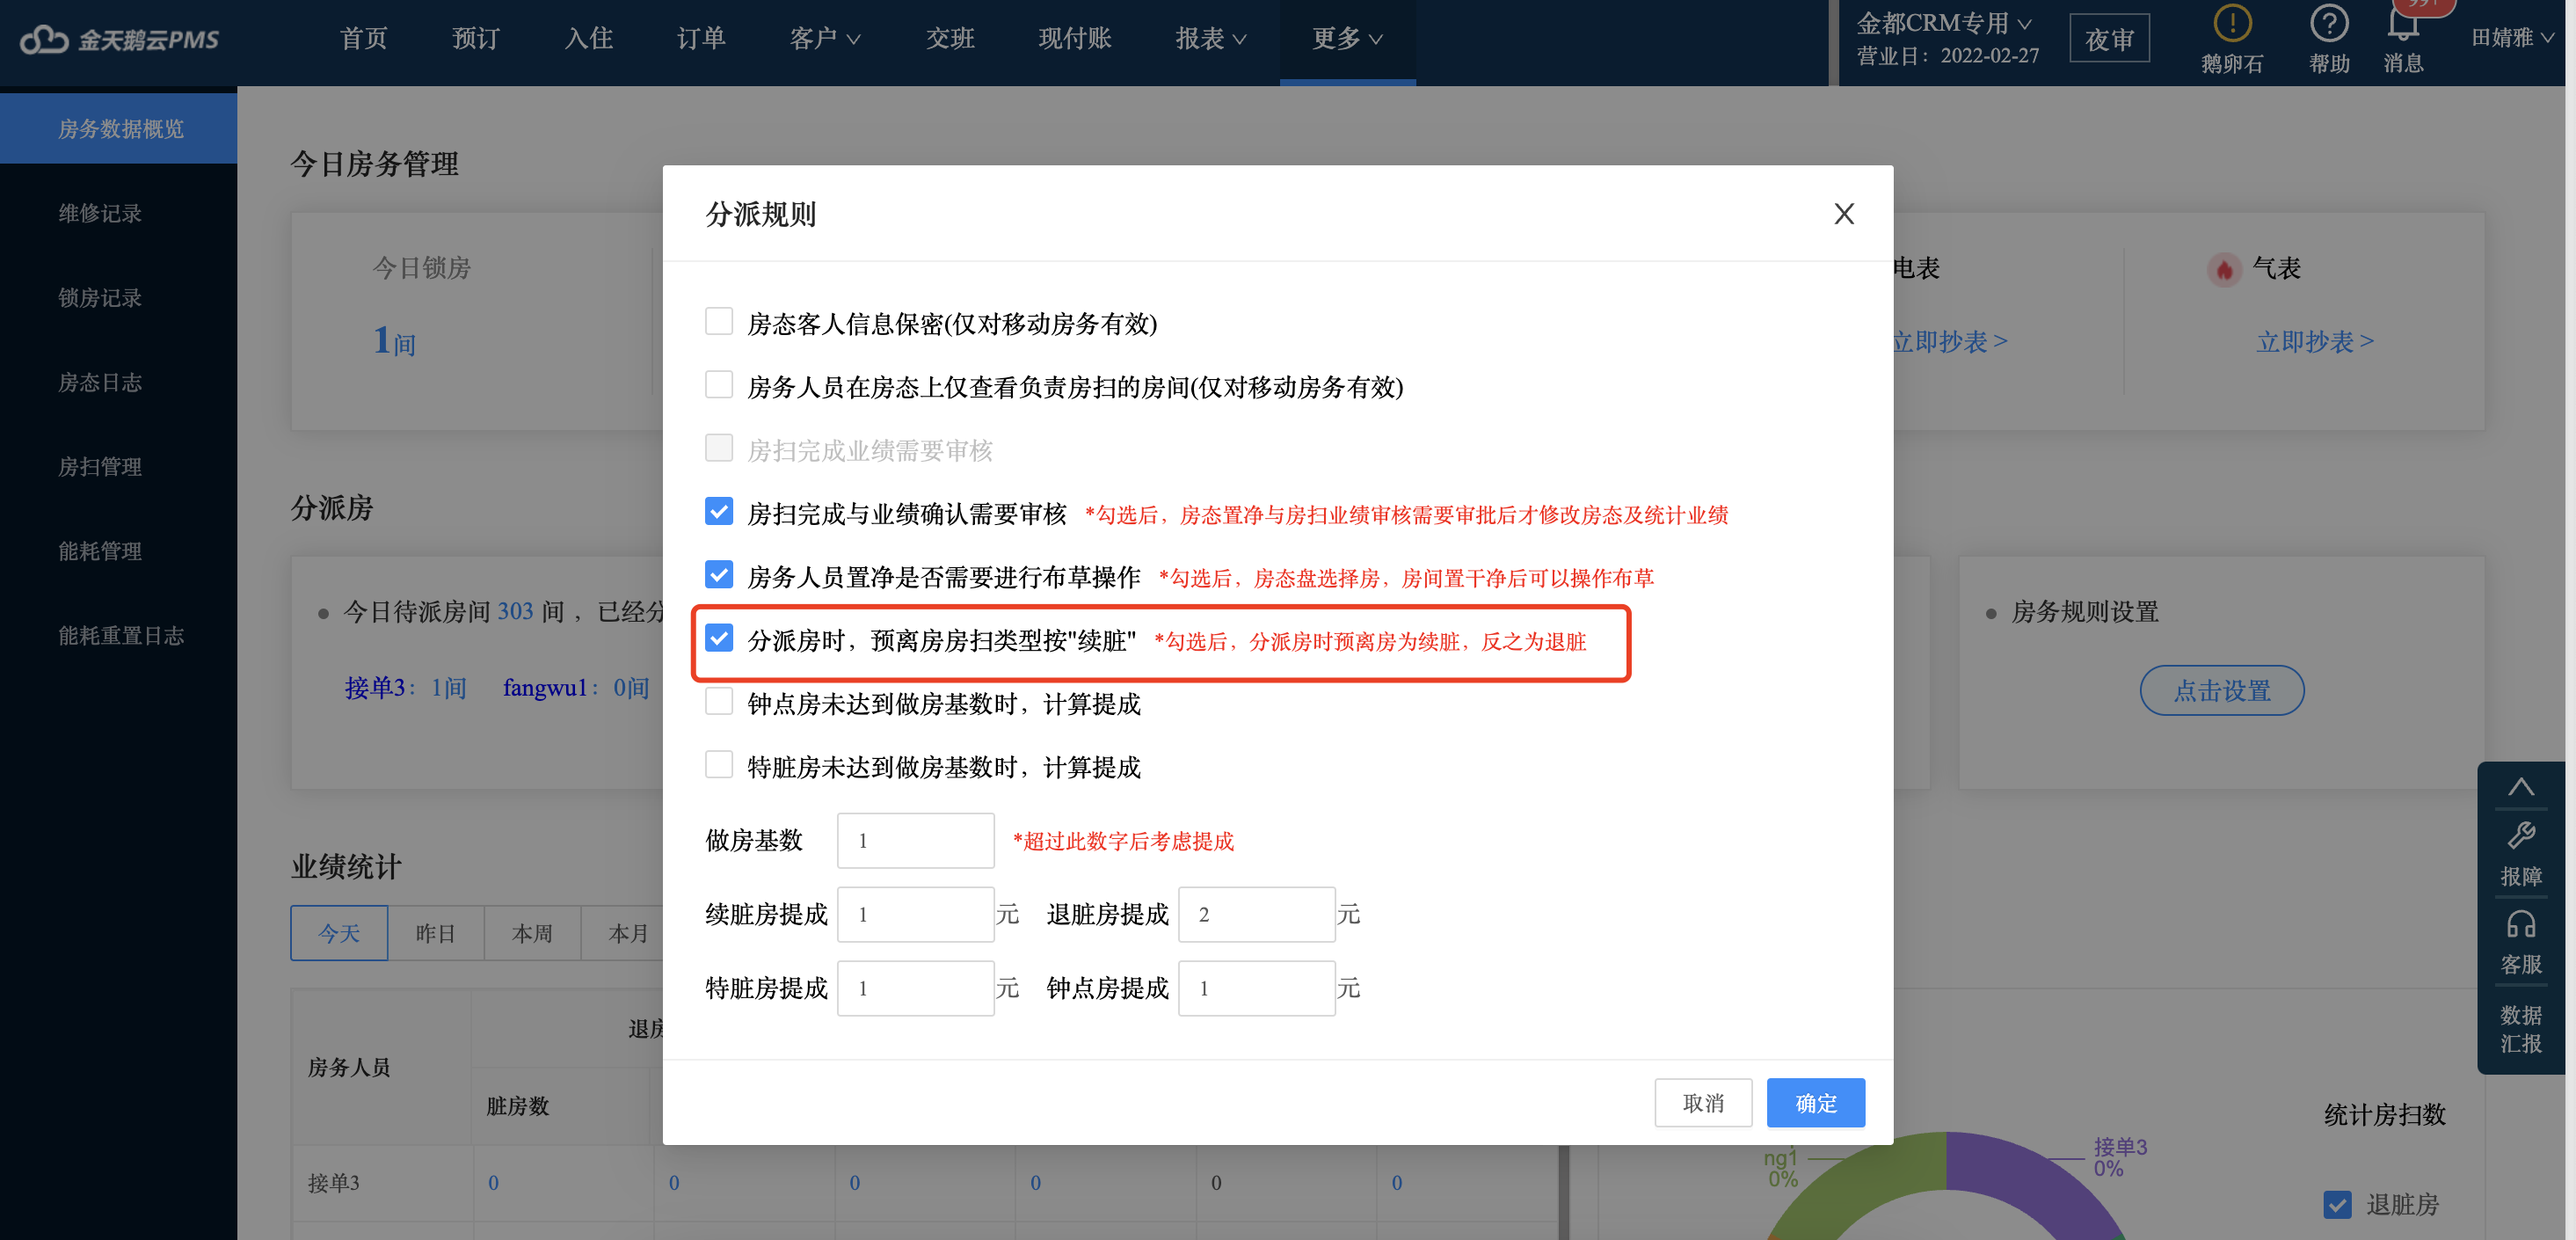Open 现付账 in top navigation
This screenshot has width=2576, height=1240.
click(x=1075, y=39)
